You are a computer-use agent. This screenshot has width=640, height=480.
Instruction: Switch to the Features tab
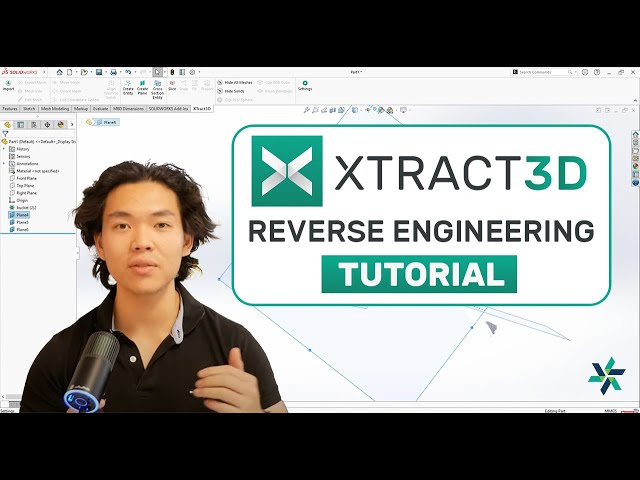[10, 109]
